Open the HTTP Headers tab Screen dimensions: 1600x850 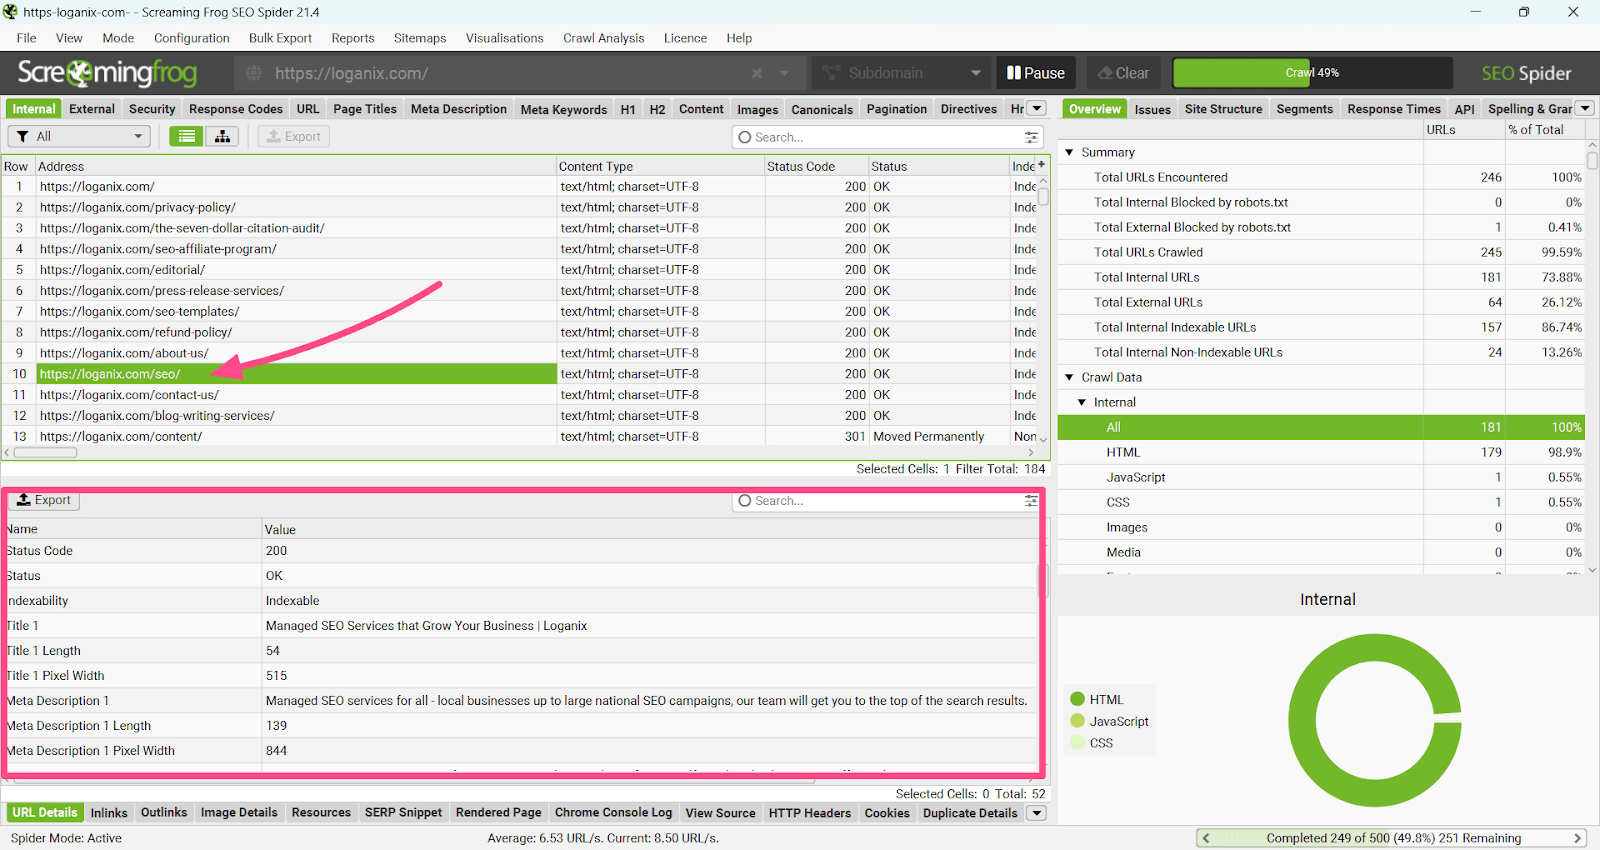pos(810,813)
